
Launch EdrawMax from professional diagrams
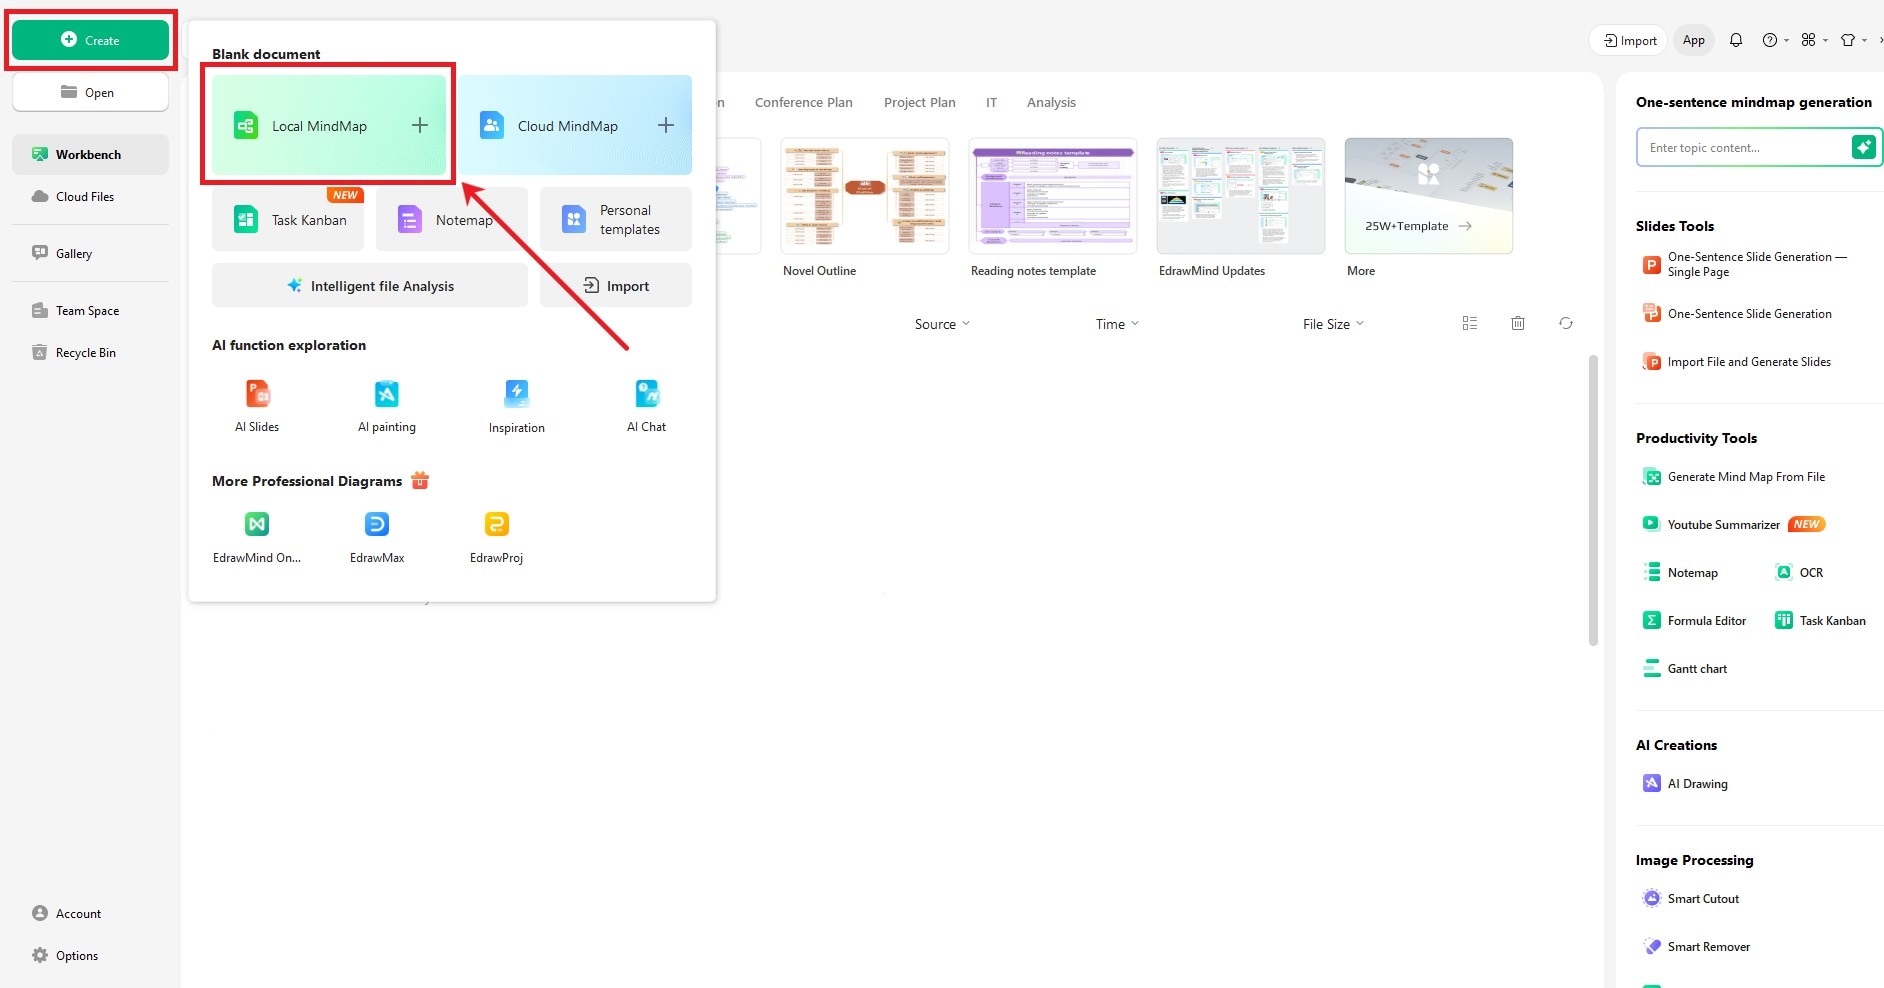coord(377,537)
